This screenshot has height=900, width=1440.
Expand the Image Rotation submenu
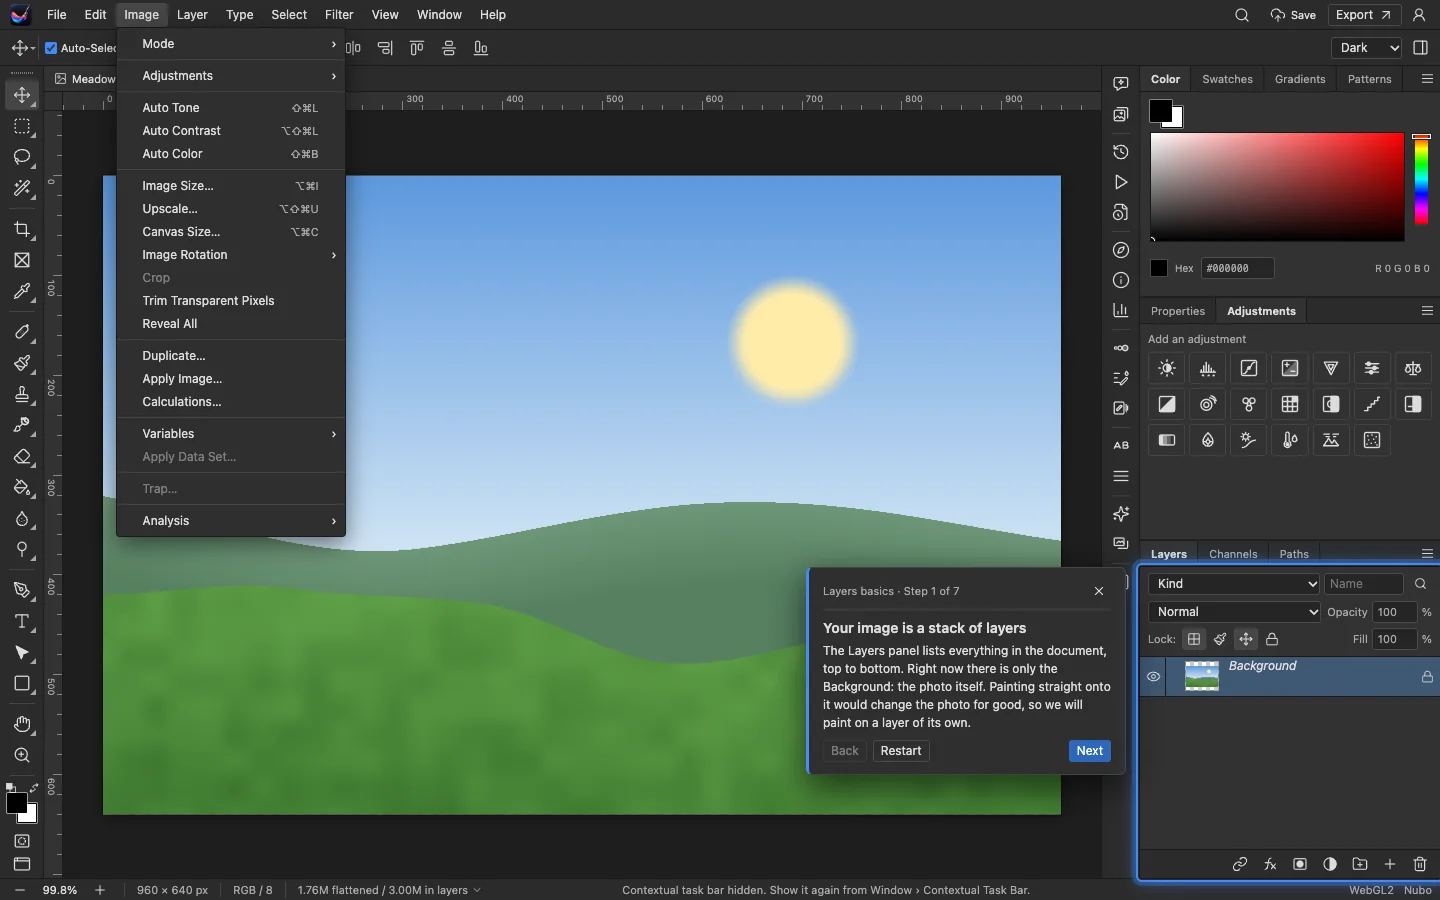click(231, 255)
